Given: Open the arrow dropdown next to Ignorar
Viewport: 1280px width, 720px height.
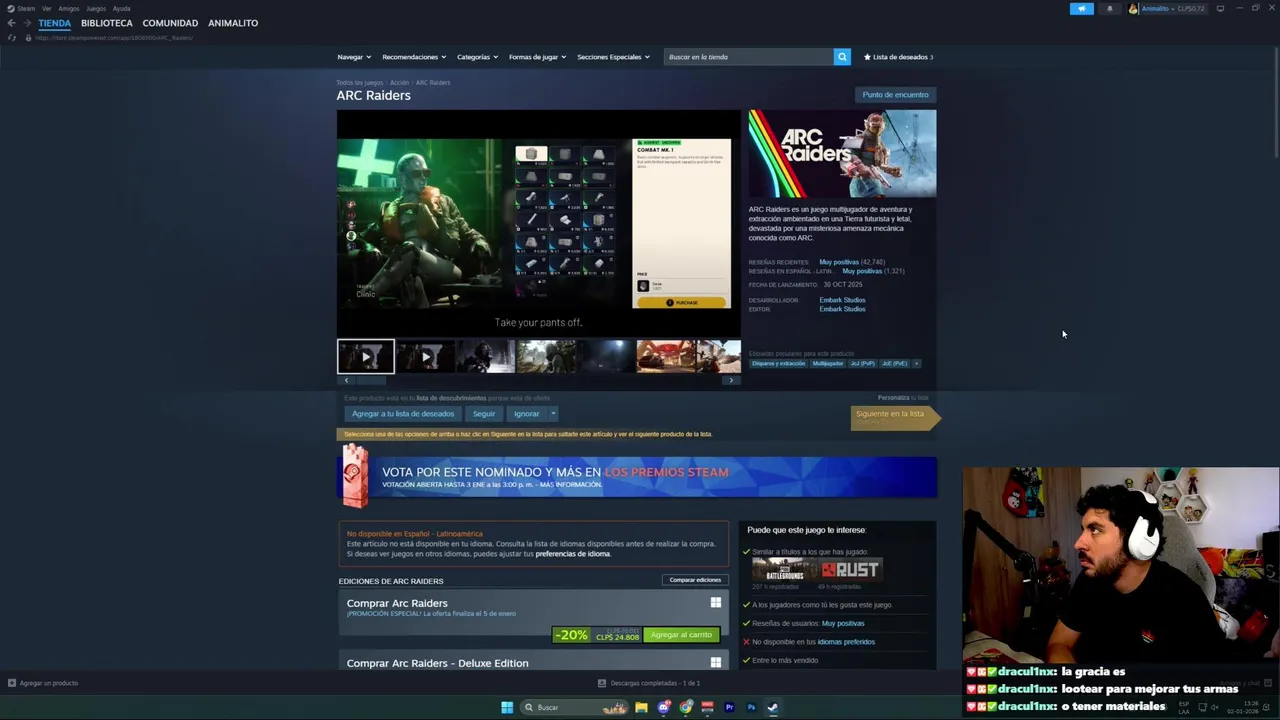Looking at the screenshot, I should pyautogui.click(x=552, y=414).
